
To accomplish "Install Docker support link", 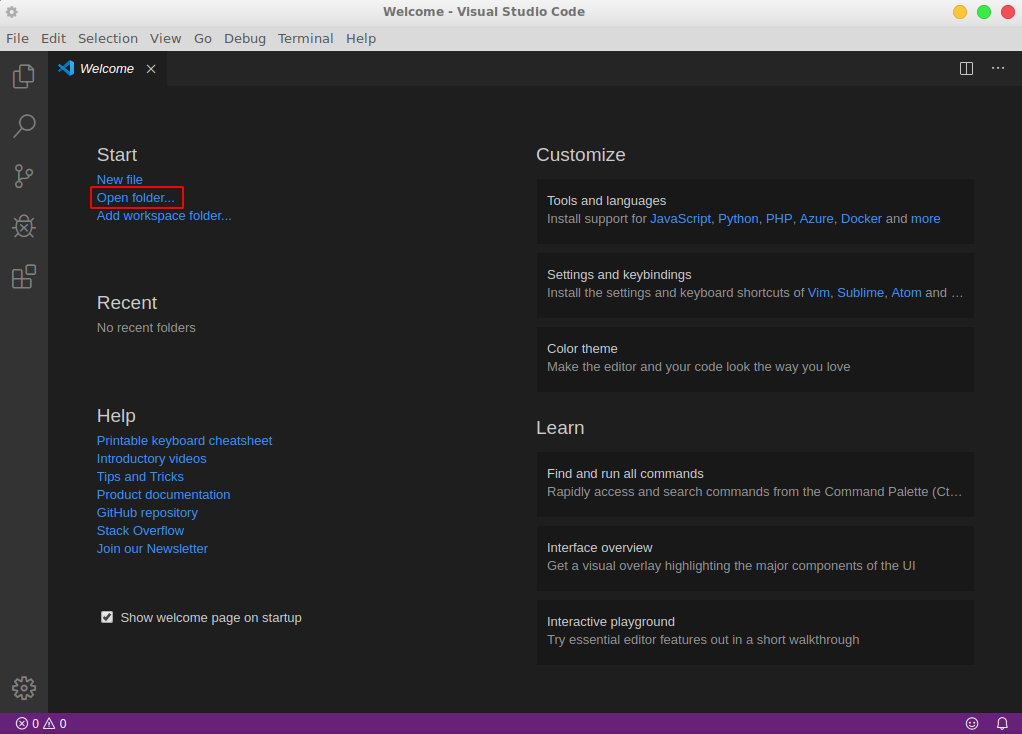I will 861,219.
